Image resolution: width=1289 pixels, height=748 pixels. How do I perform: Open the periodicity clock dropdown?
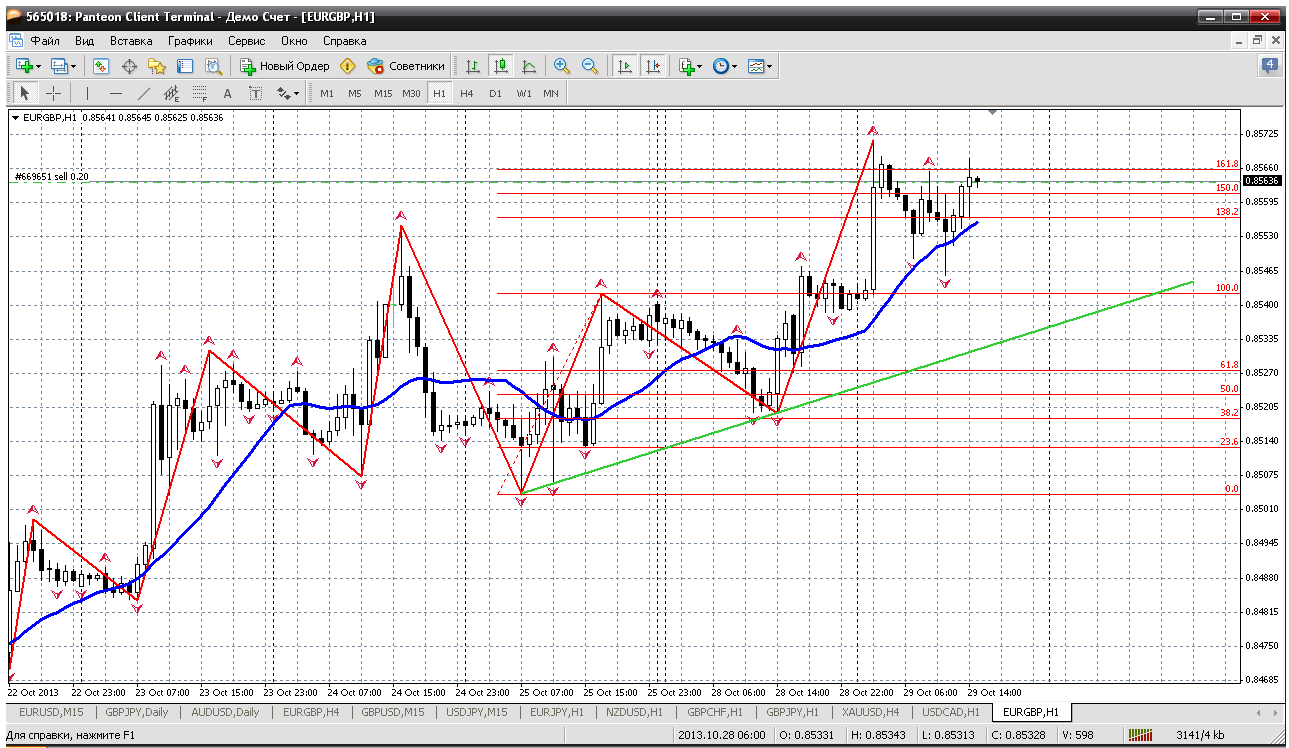[x=734, y=66]
